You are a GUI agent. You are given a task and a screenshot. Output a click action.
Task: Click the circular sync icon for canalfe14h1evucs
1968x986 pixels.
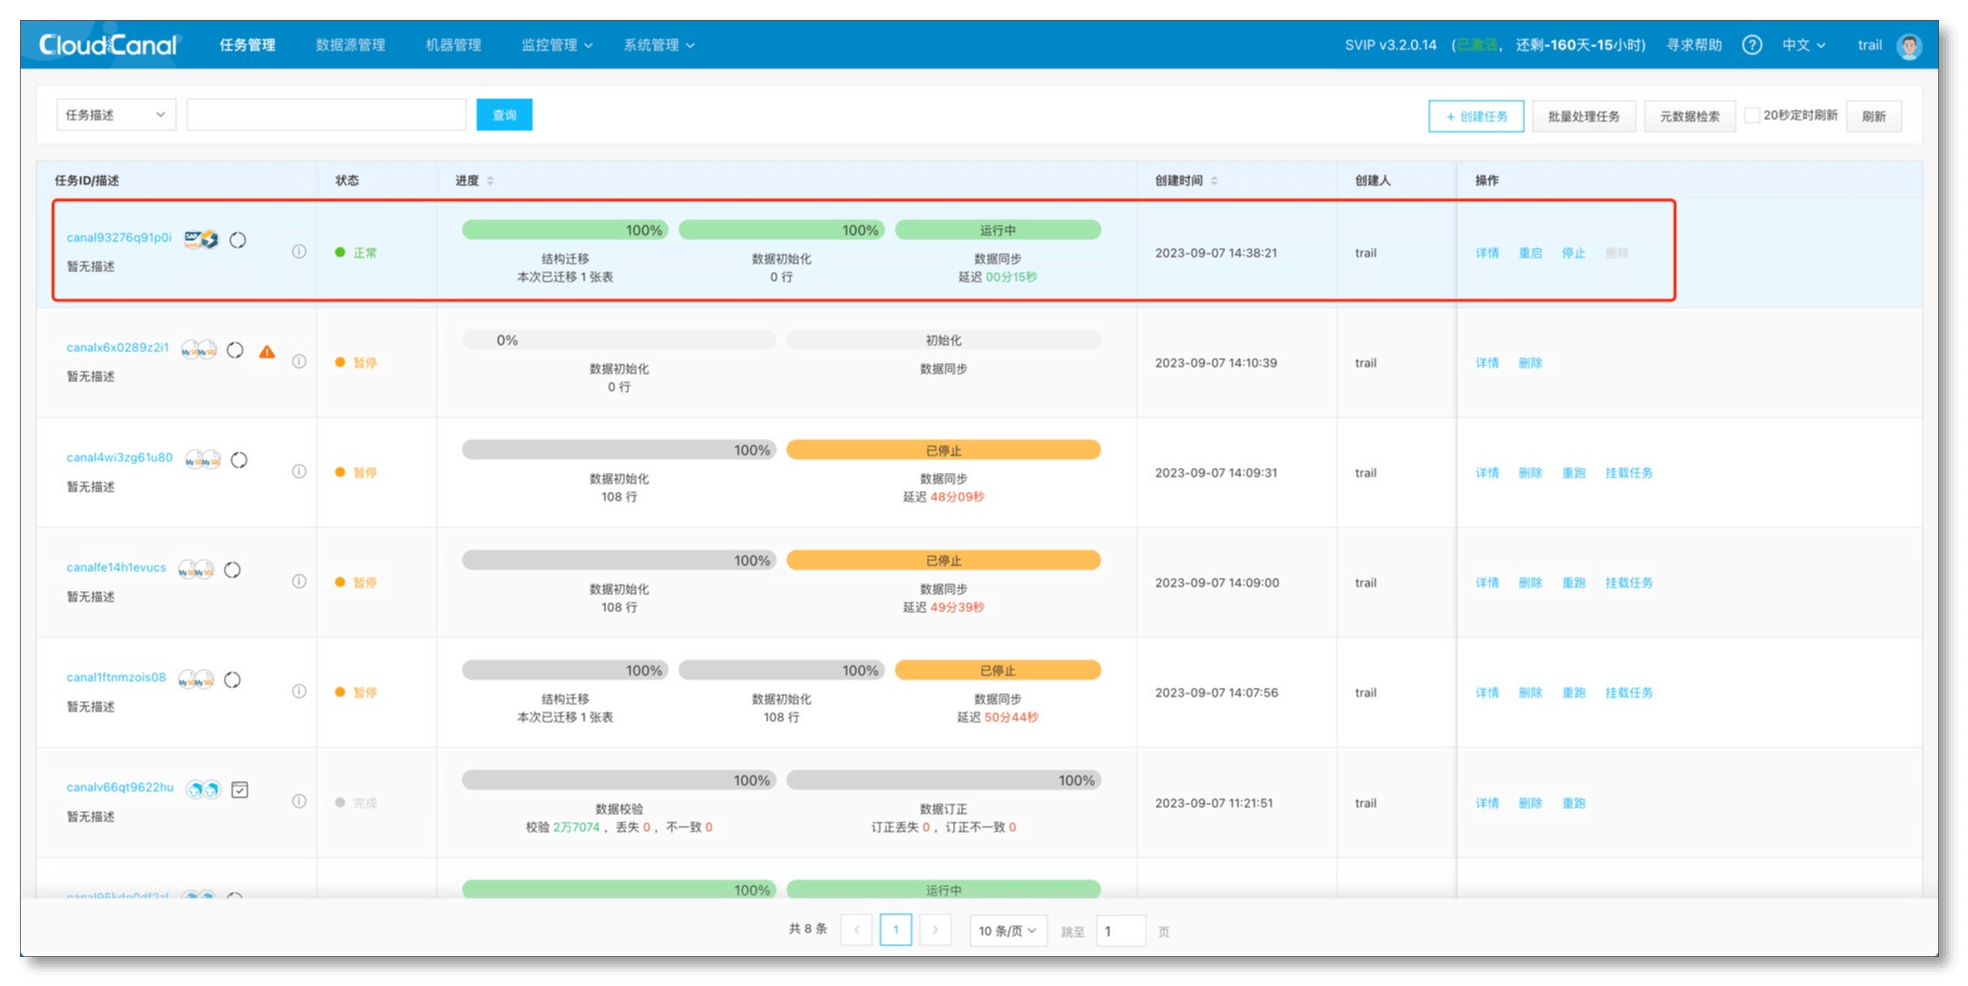coord(233,570)
